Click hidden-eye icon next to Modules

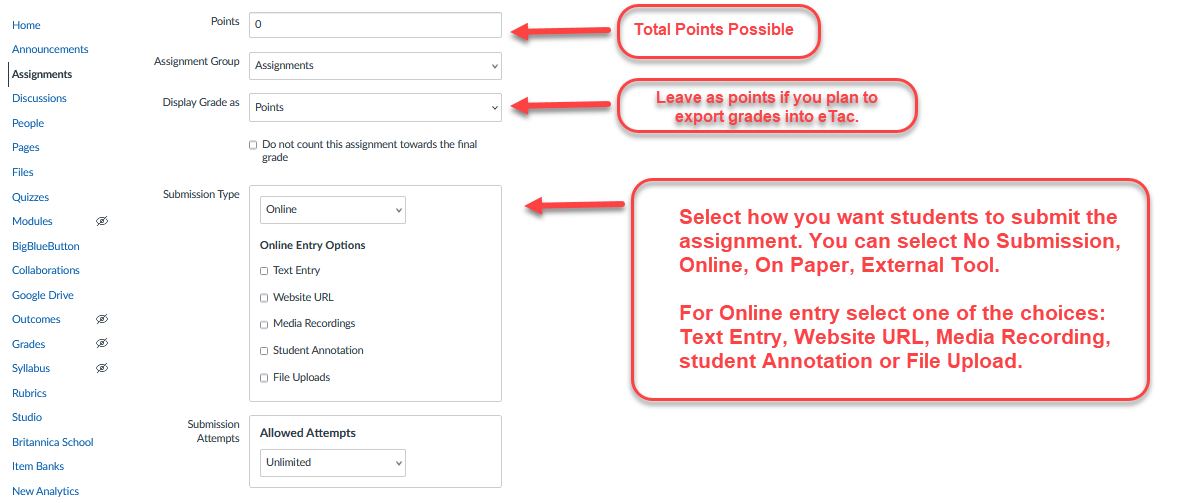101,221
